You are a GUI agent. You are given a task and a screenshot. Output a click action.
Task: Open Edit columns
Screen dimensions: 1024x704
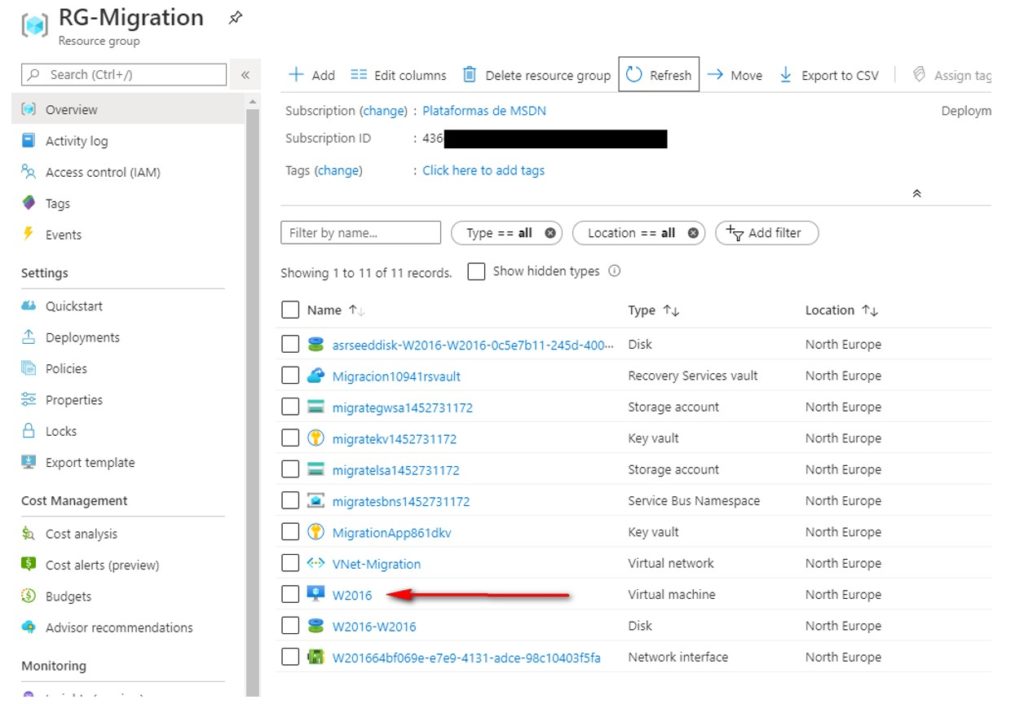pyautogui.click(x=398, y=75)
